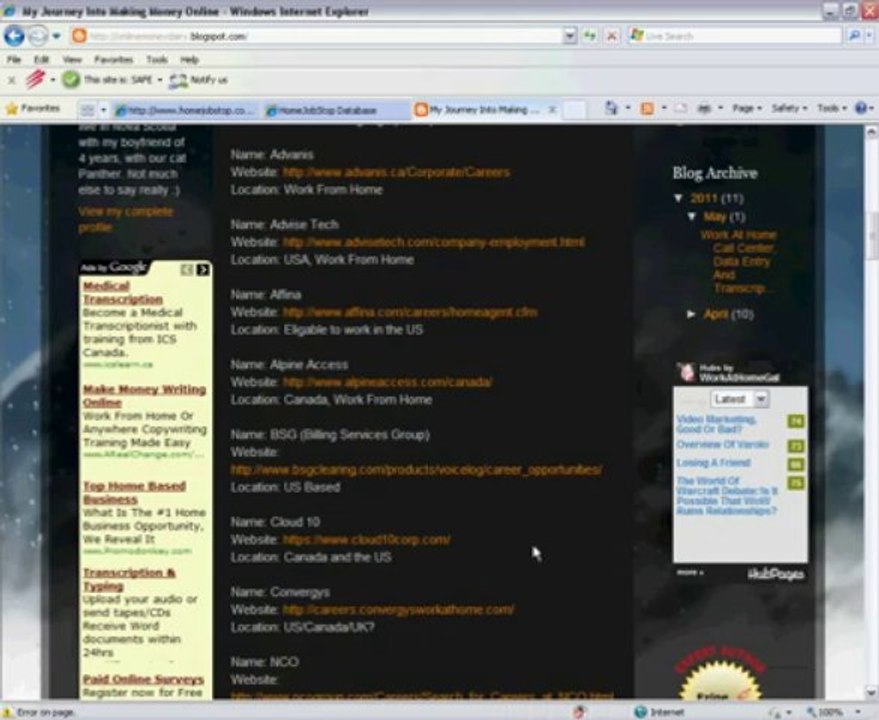Click the browser Forward arrow button
Screen dimensions: 879x720
38,36
